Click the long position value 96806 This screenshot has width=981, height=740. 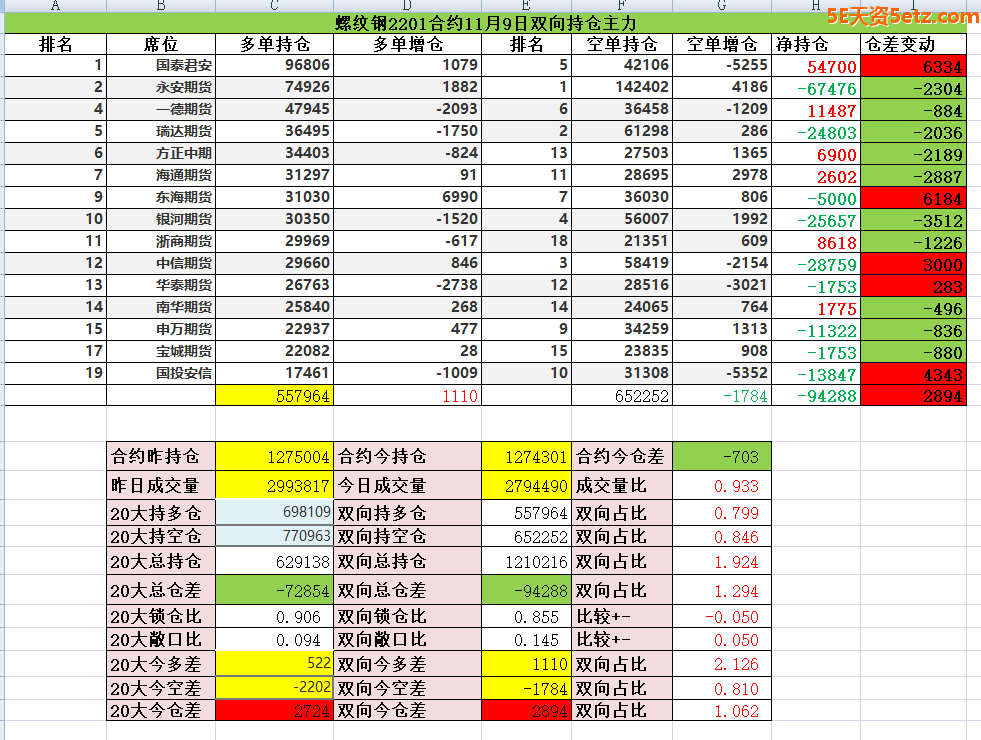275,66
